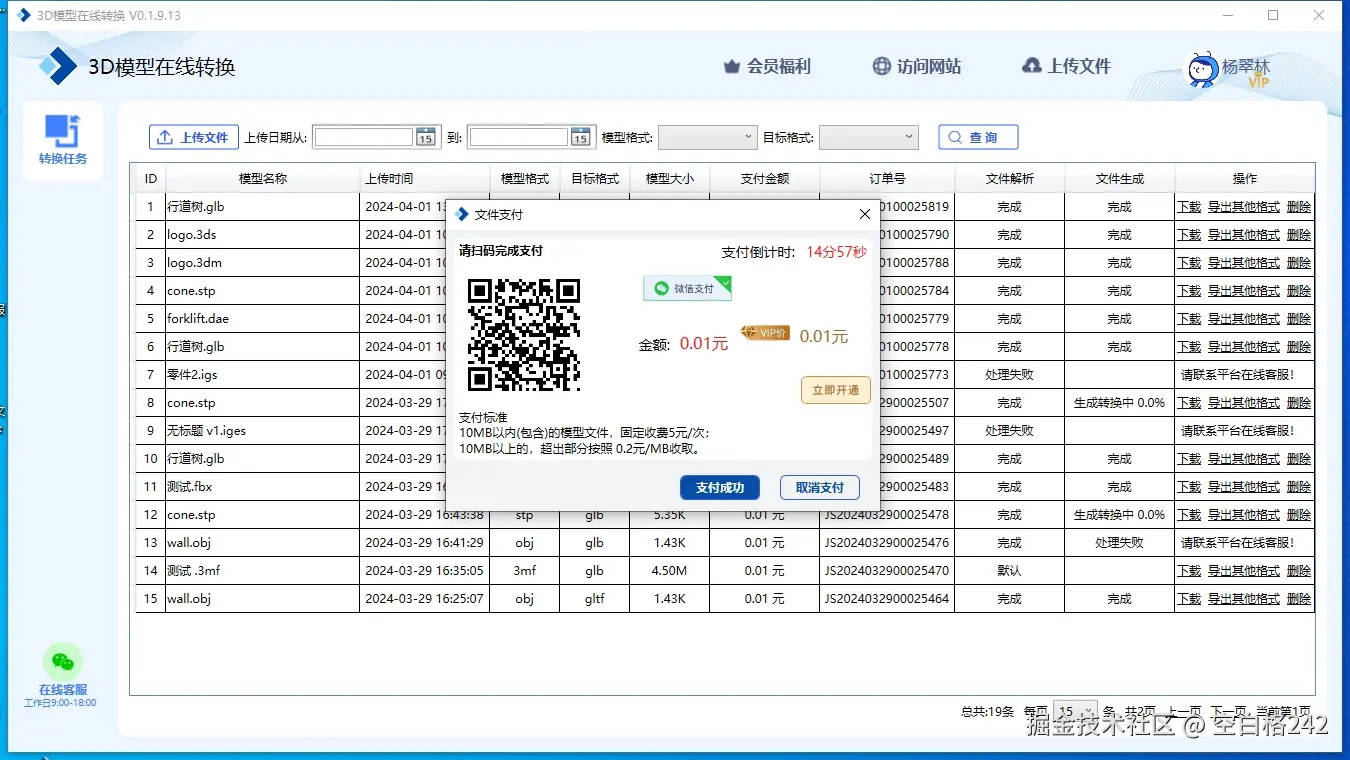Click 请联系平台在线客服! in row 7
1350x760 pixels.
coord(1238,375)
